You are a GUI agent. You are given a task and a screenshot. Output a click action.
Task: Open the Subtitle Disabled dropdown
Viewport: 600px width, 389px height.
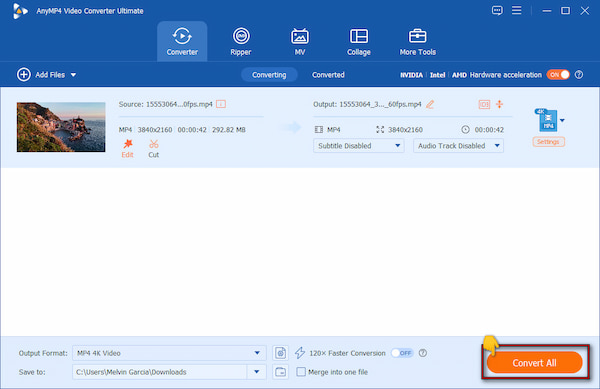(x=359, y=146)
